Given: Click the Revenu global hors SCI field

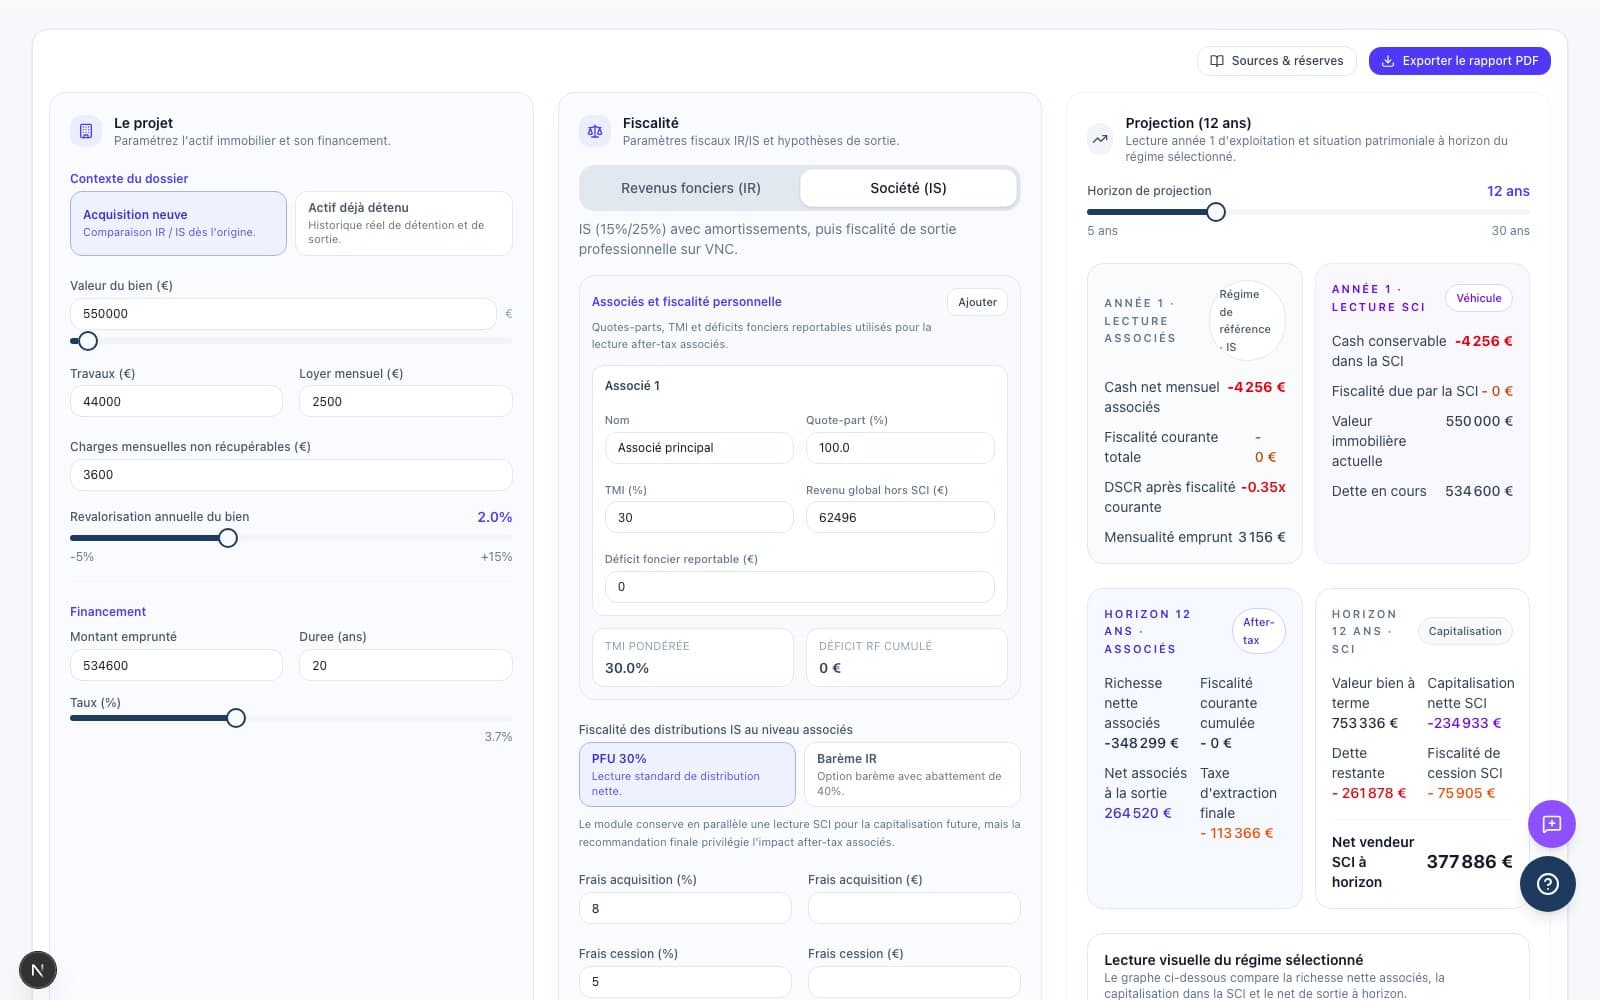Looking at the screenshot, I should click(899, 517).
